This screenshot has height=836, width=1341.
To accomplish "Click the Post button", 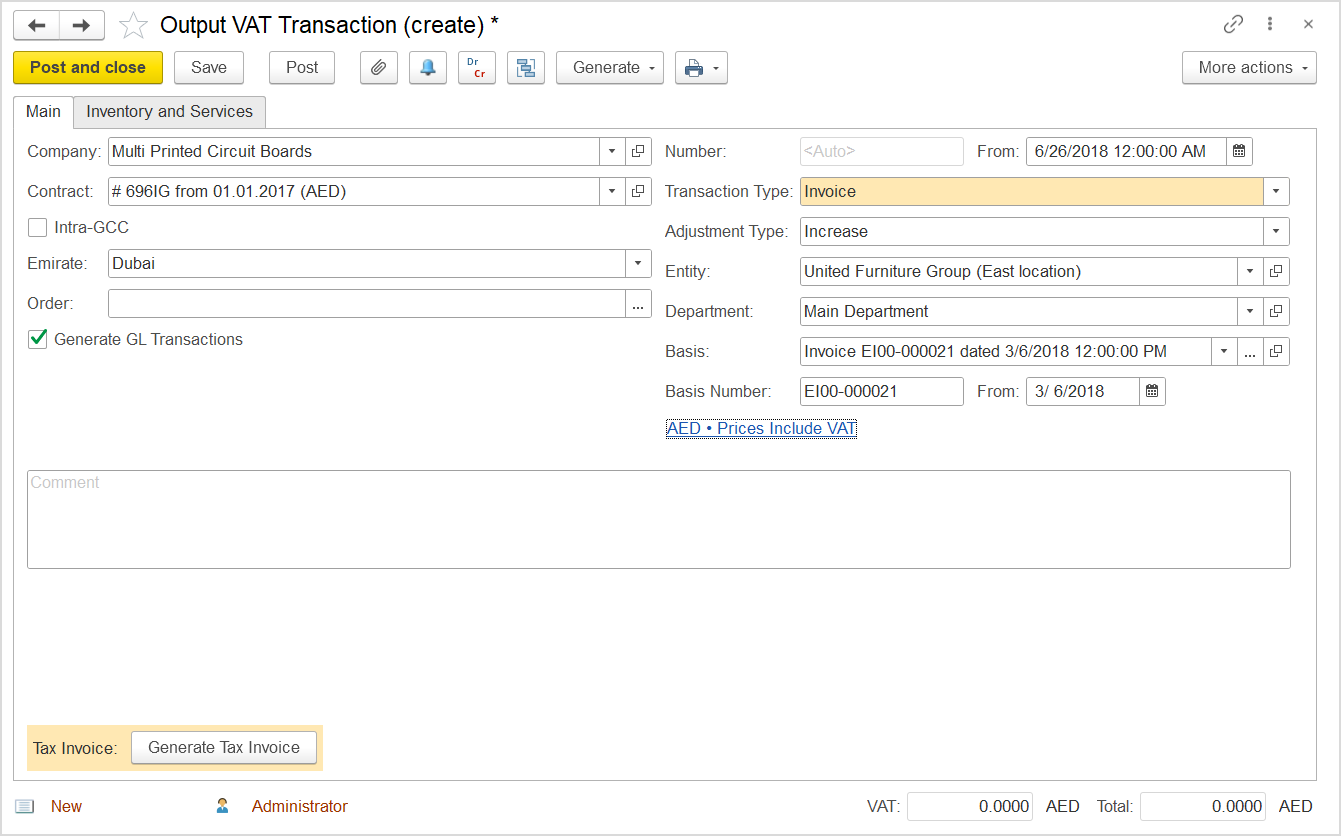I will pos(302,68).
